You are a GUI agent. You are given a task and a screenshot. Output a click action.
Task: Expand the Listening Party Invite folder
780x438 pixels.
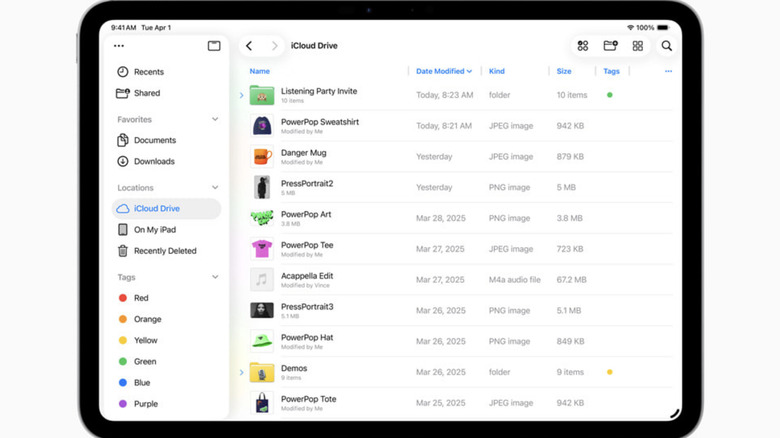pos(242,96)
